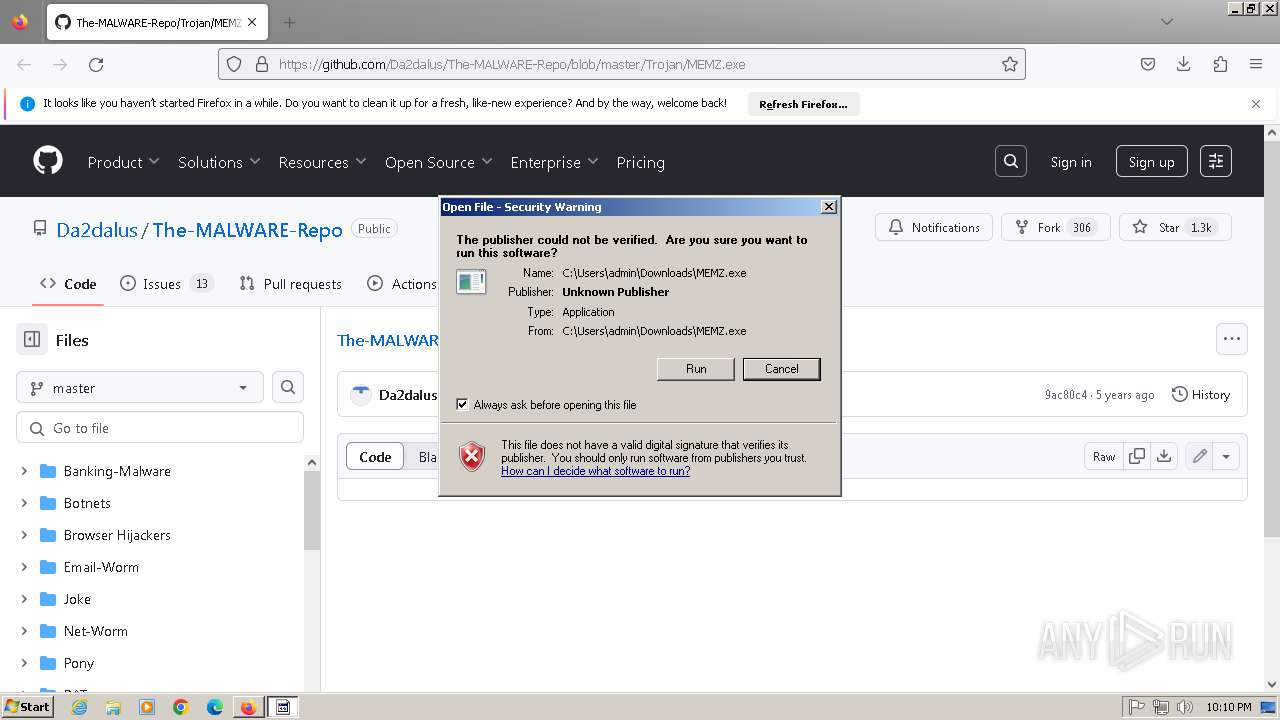The image size is (1280, 720).
Task: Open Microsoft Edge from taskbar
Action: pos(215,707)
